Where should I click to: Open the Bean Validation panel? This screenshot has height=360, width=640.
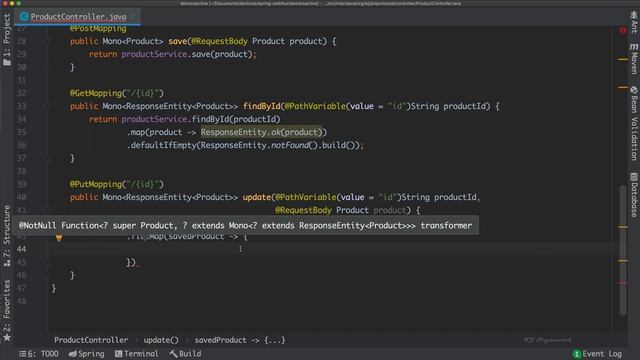[x=633, y=123]
